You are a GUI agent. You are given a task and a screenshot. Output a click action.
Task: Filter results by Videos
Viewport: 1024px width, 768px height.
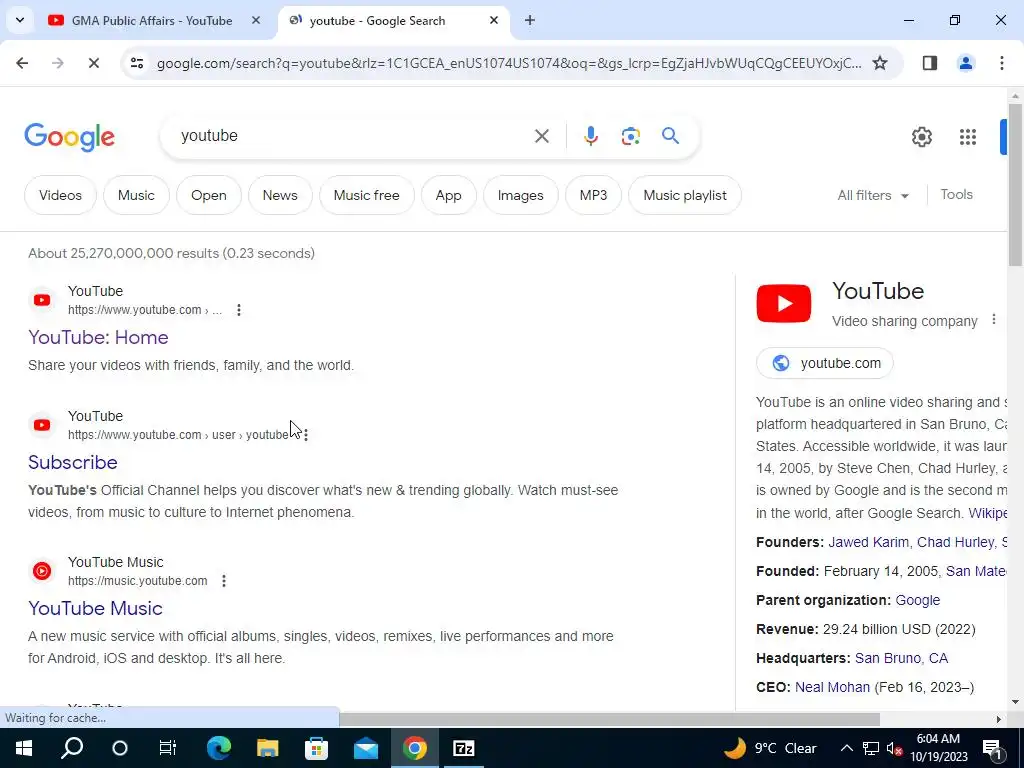tap(60, 195)
